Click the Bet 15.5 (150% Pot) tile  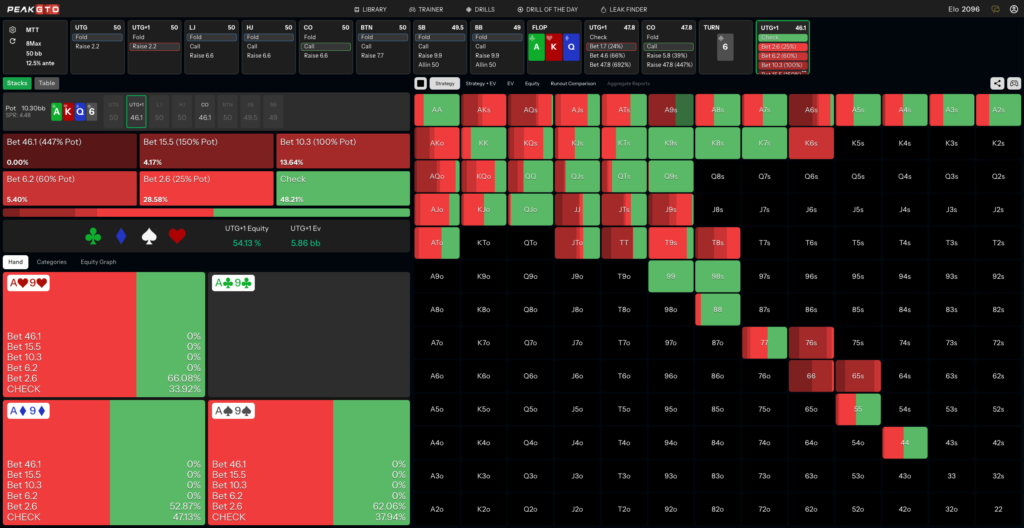(x=206, y=151)
